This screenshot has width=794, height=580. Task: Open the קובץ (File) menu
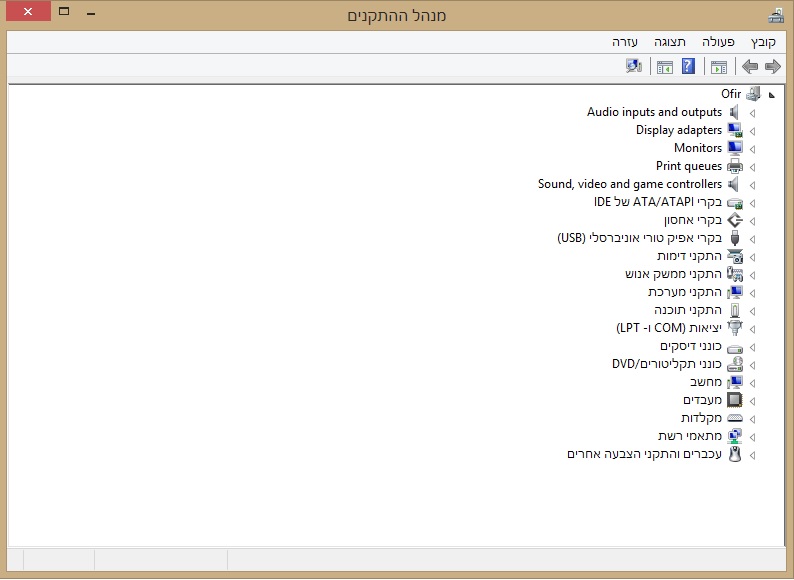pyautogui.click(x=763, y=42)
